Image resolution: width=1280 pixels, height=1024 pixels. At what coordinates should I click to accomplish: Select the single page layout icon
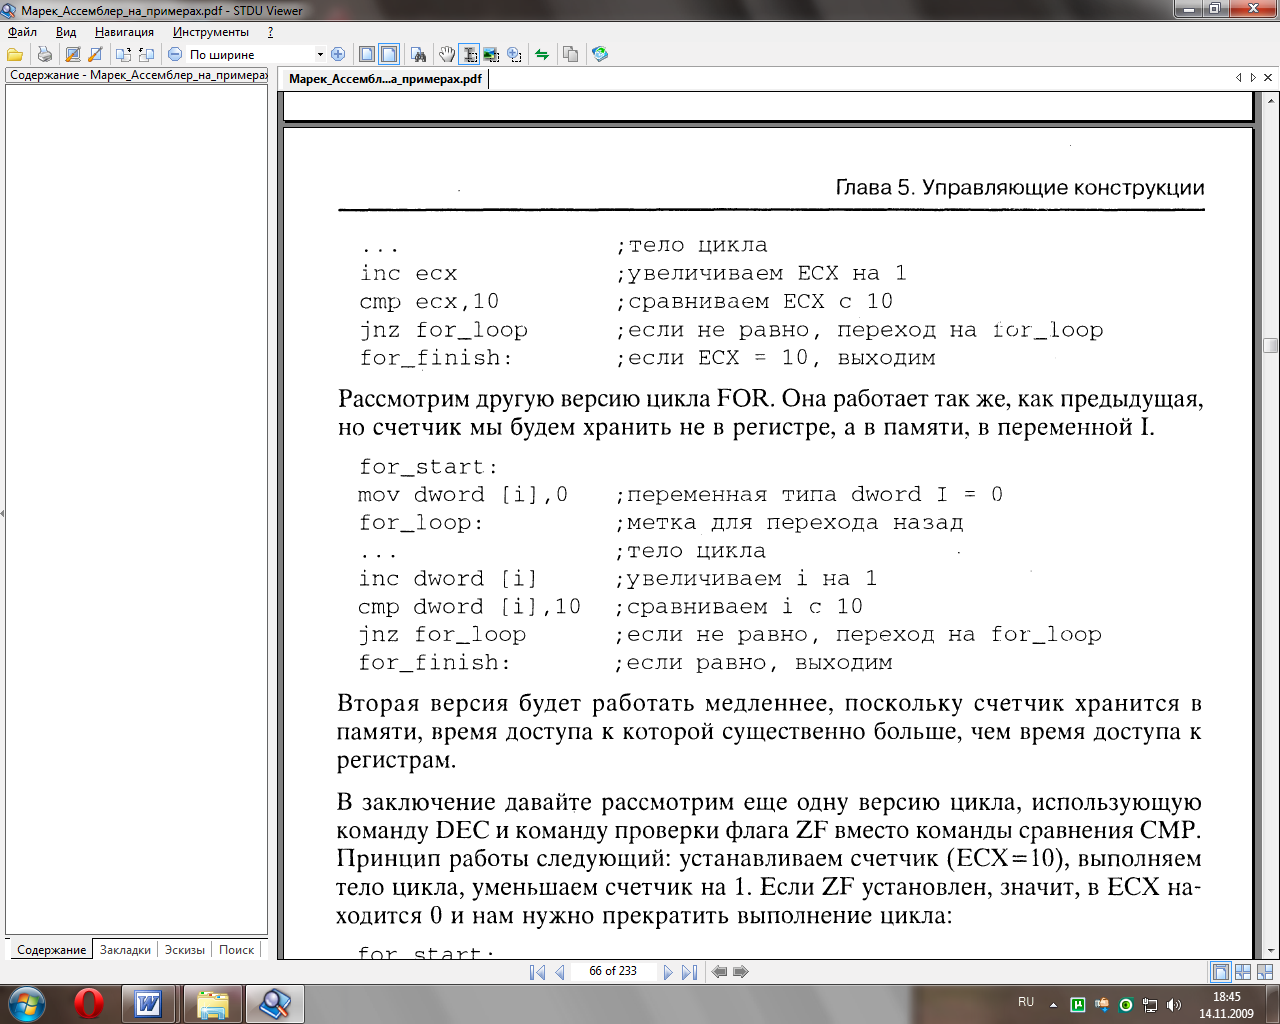pos(367,54)
